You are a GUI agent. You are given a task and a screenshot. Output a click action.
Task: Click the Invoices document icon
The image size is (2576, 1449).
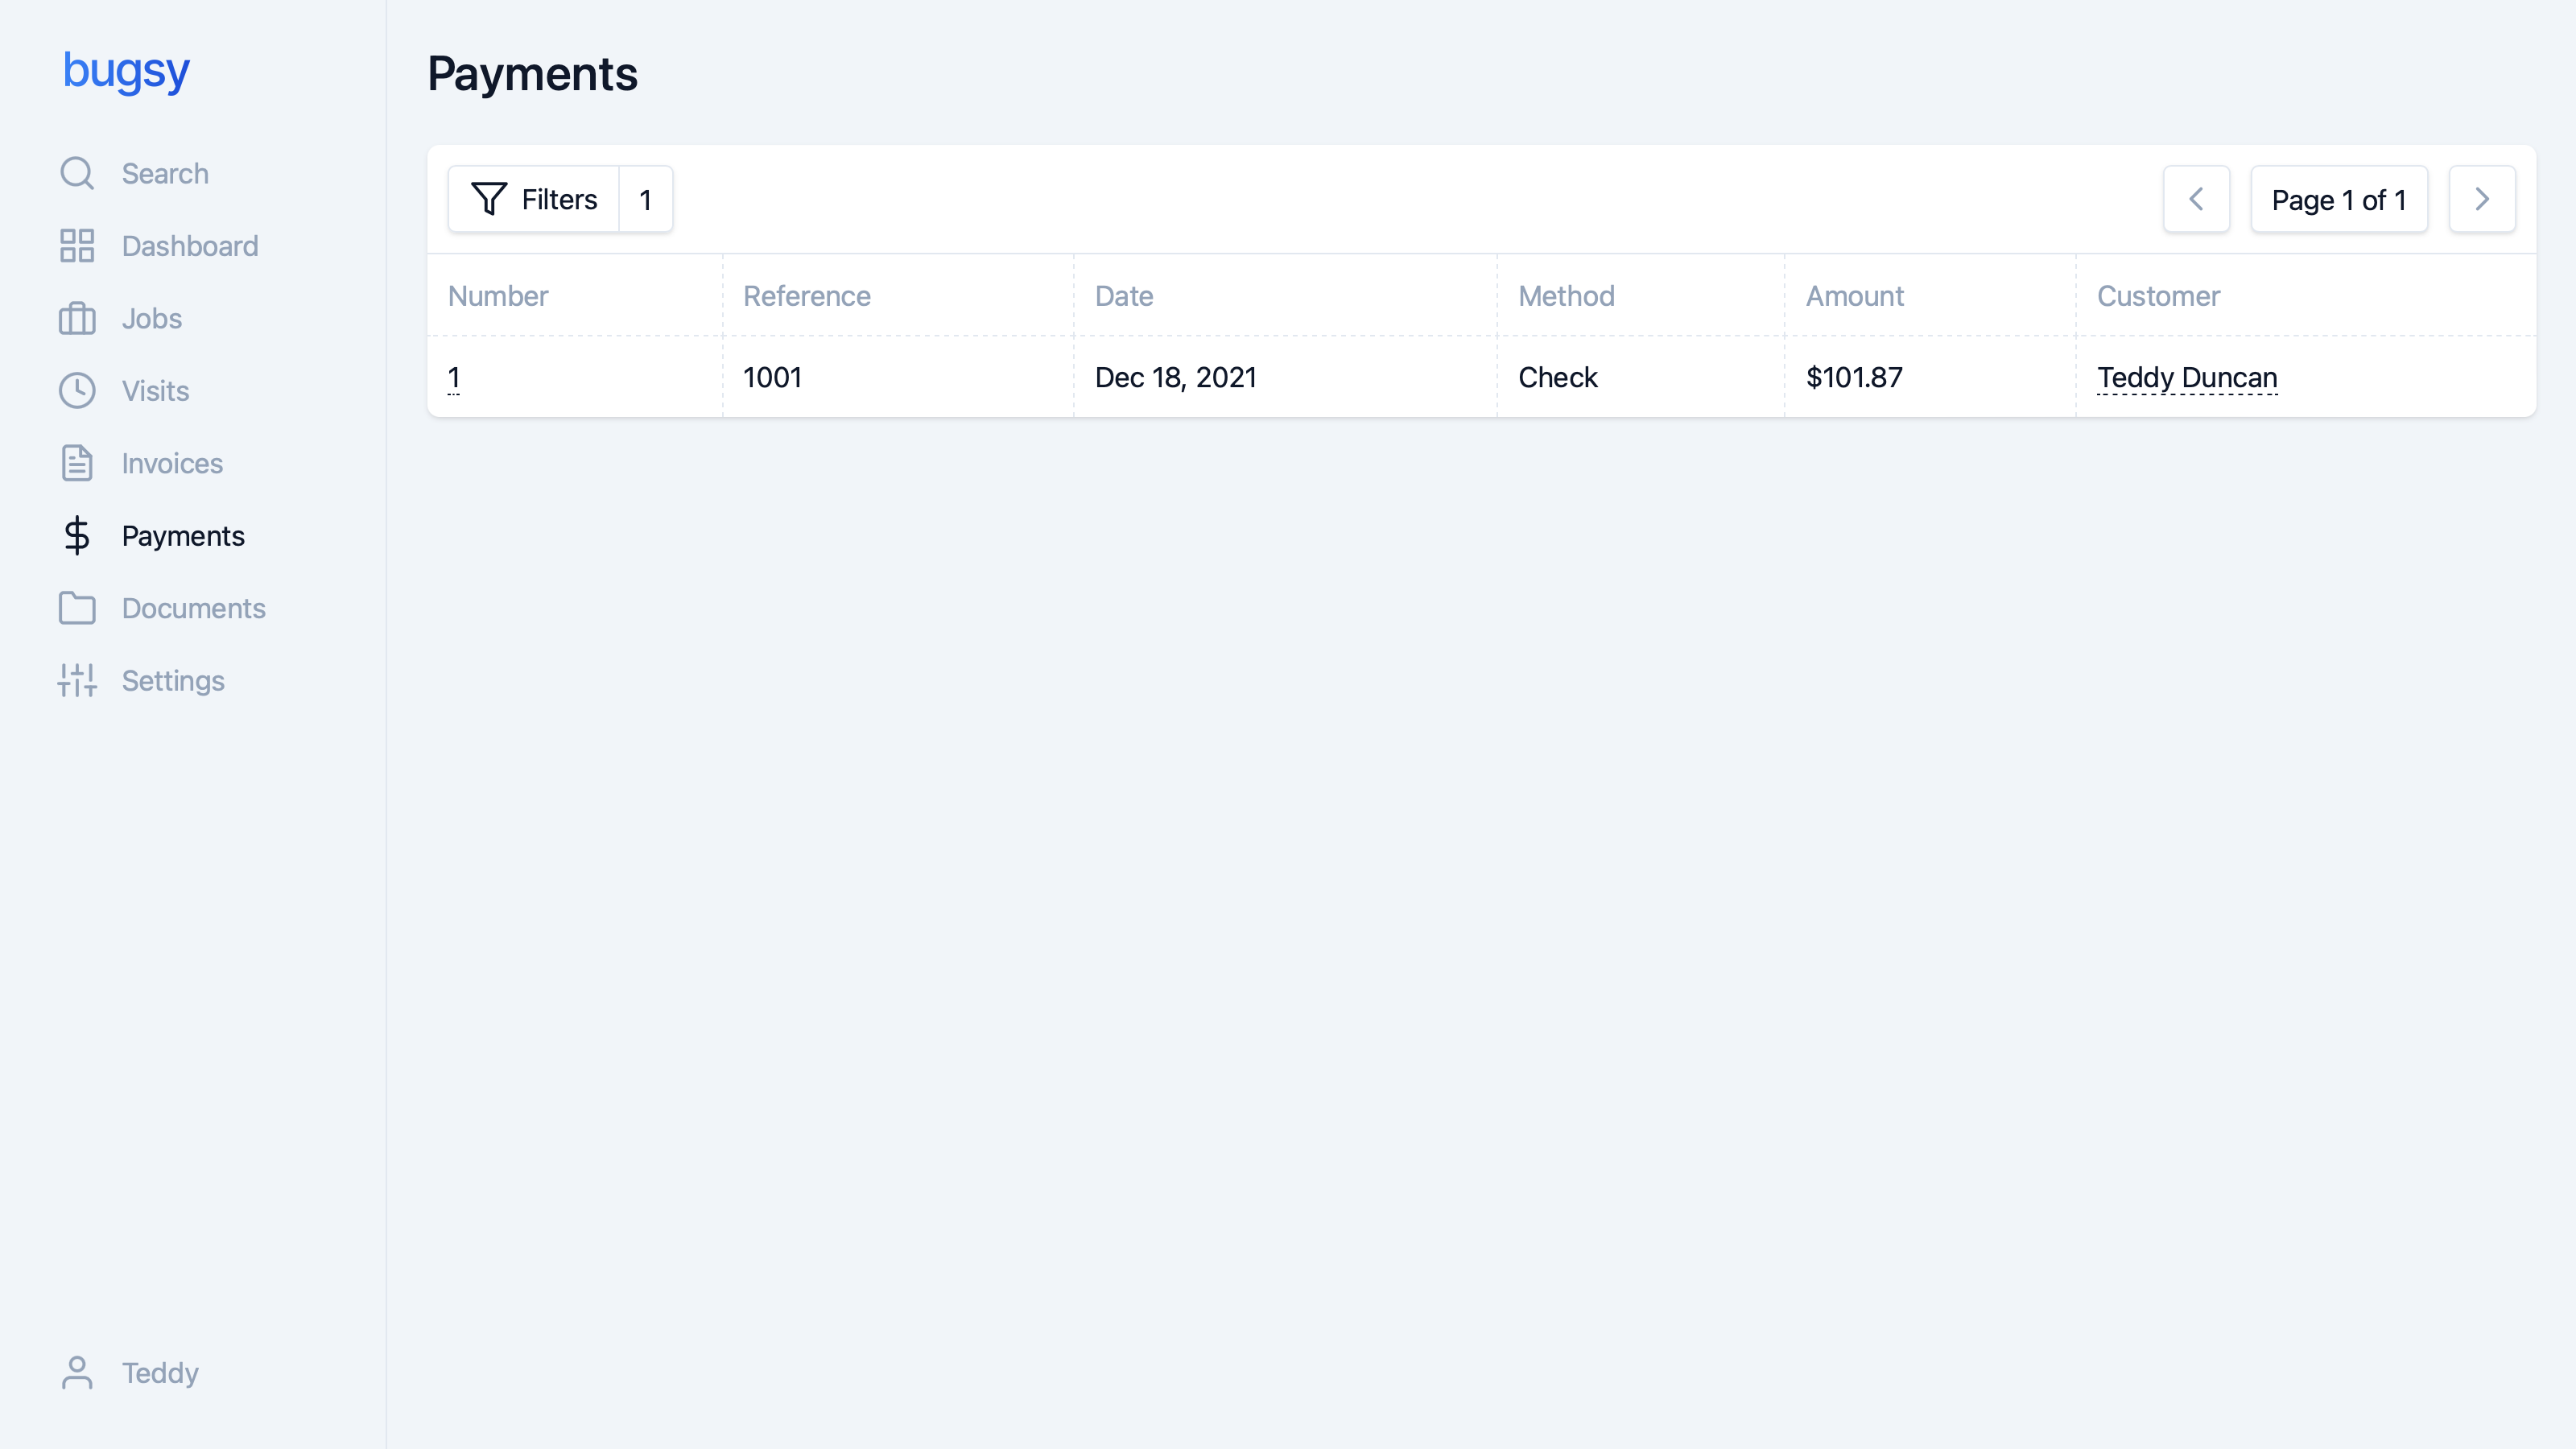pyautogui.click(x=77, y=463)
